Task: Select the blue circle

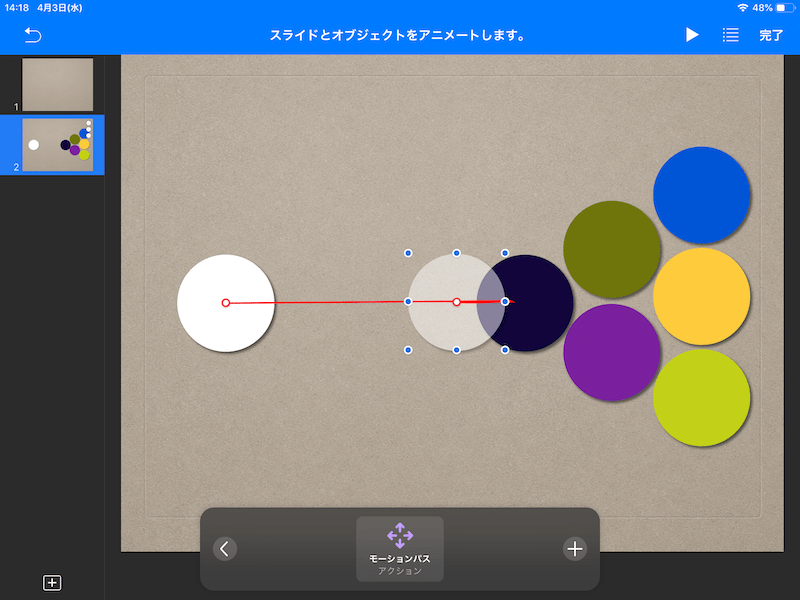Action: 702,195
